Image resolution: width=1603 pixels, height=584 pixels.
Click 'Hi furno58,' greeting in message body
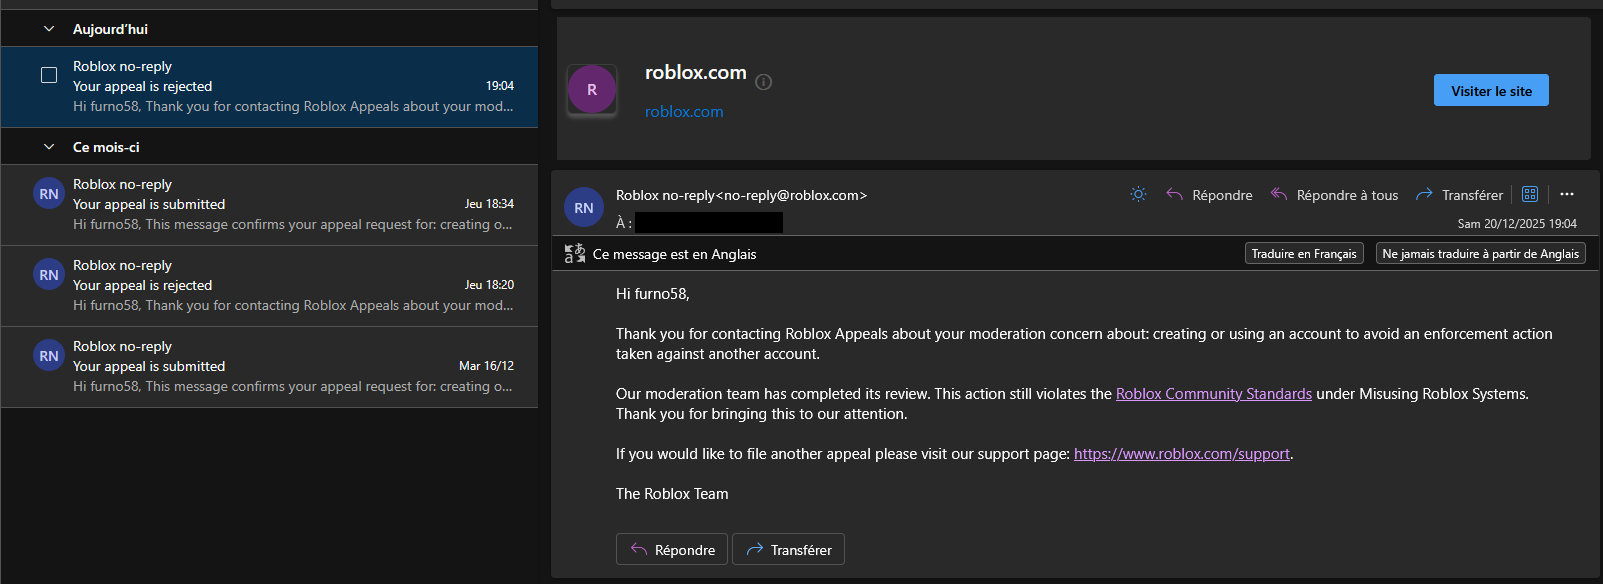(x=653, y=294)
